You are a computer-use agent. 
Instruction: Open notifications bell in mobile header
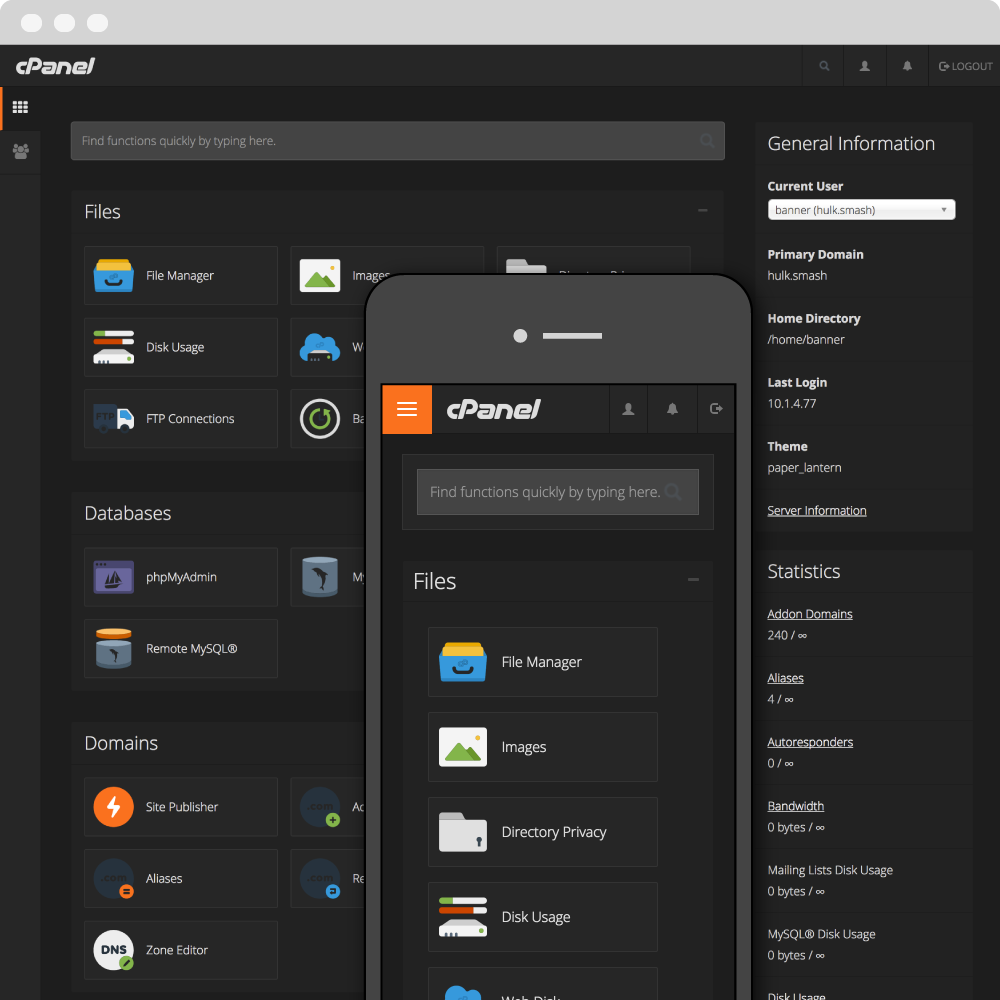click(x=672, y=409)
